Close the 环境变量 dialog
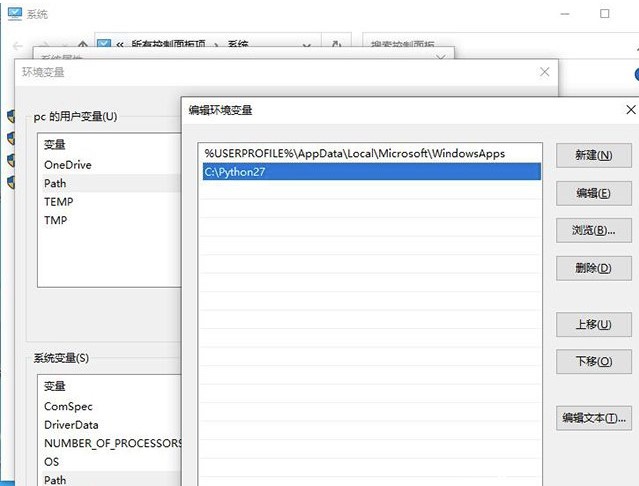The image size is (639, 486). point(544,72)
